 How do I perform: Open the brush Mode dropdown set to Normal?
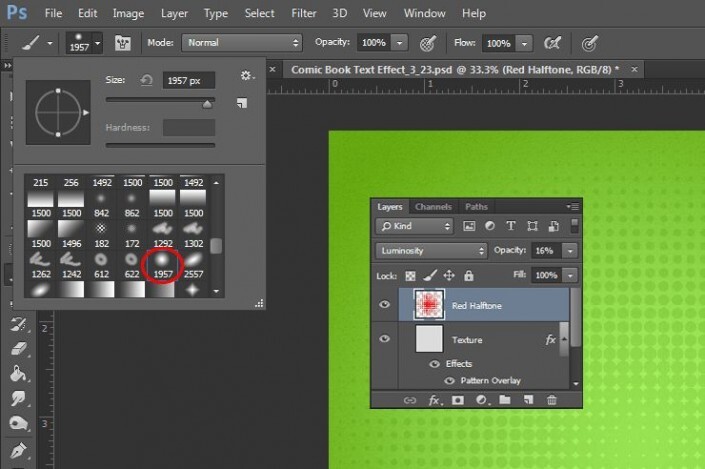(x=241, y=43)
